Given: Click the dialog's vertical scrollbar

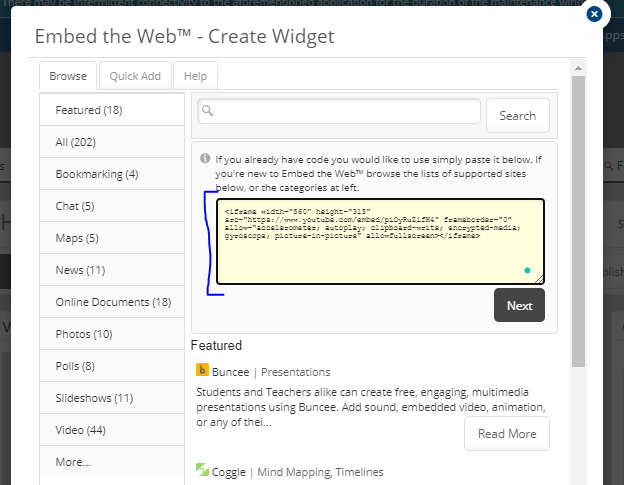Looking at the screenshot, I should coord(577,220).
